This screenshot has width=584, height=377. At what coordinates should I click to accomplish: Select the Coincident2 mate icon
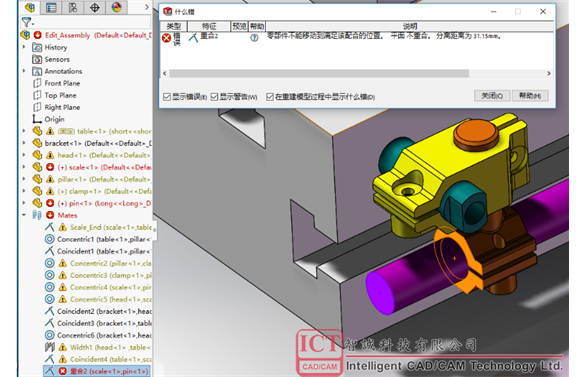pyautogui.click(x=49, y=311)
